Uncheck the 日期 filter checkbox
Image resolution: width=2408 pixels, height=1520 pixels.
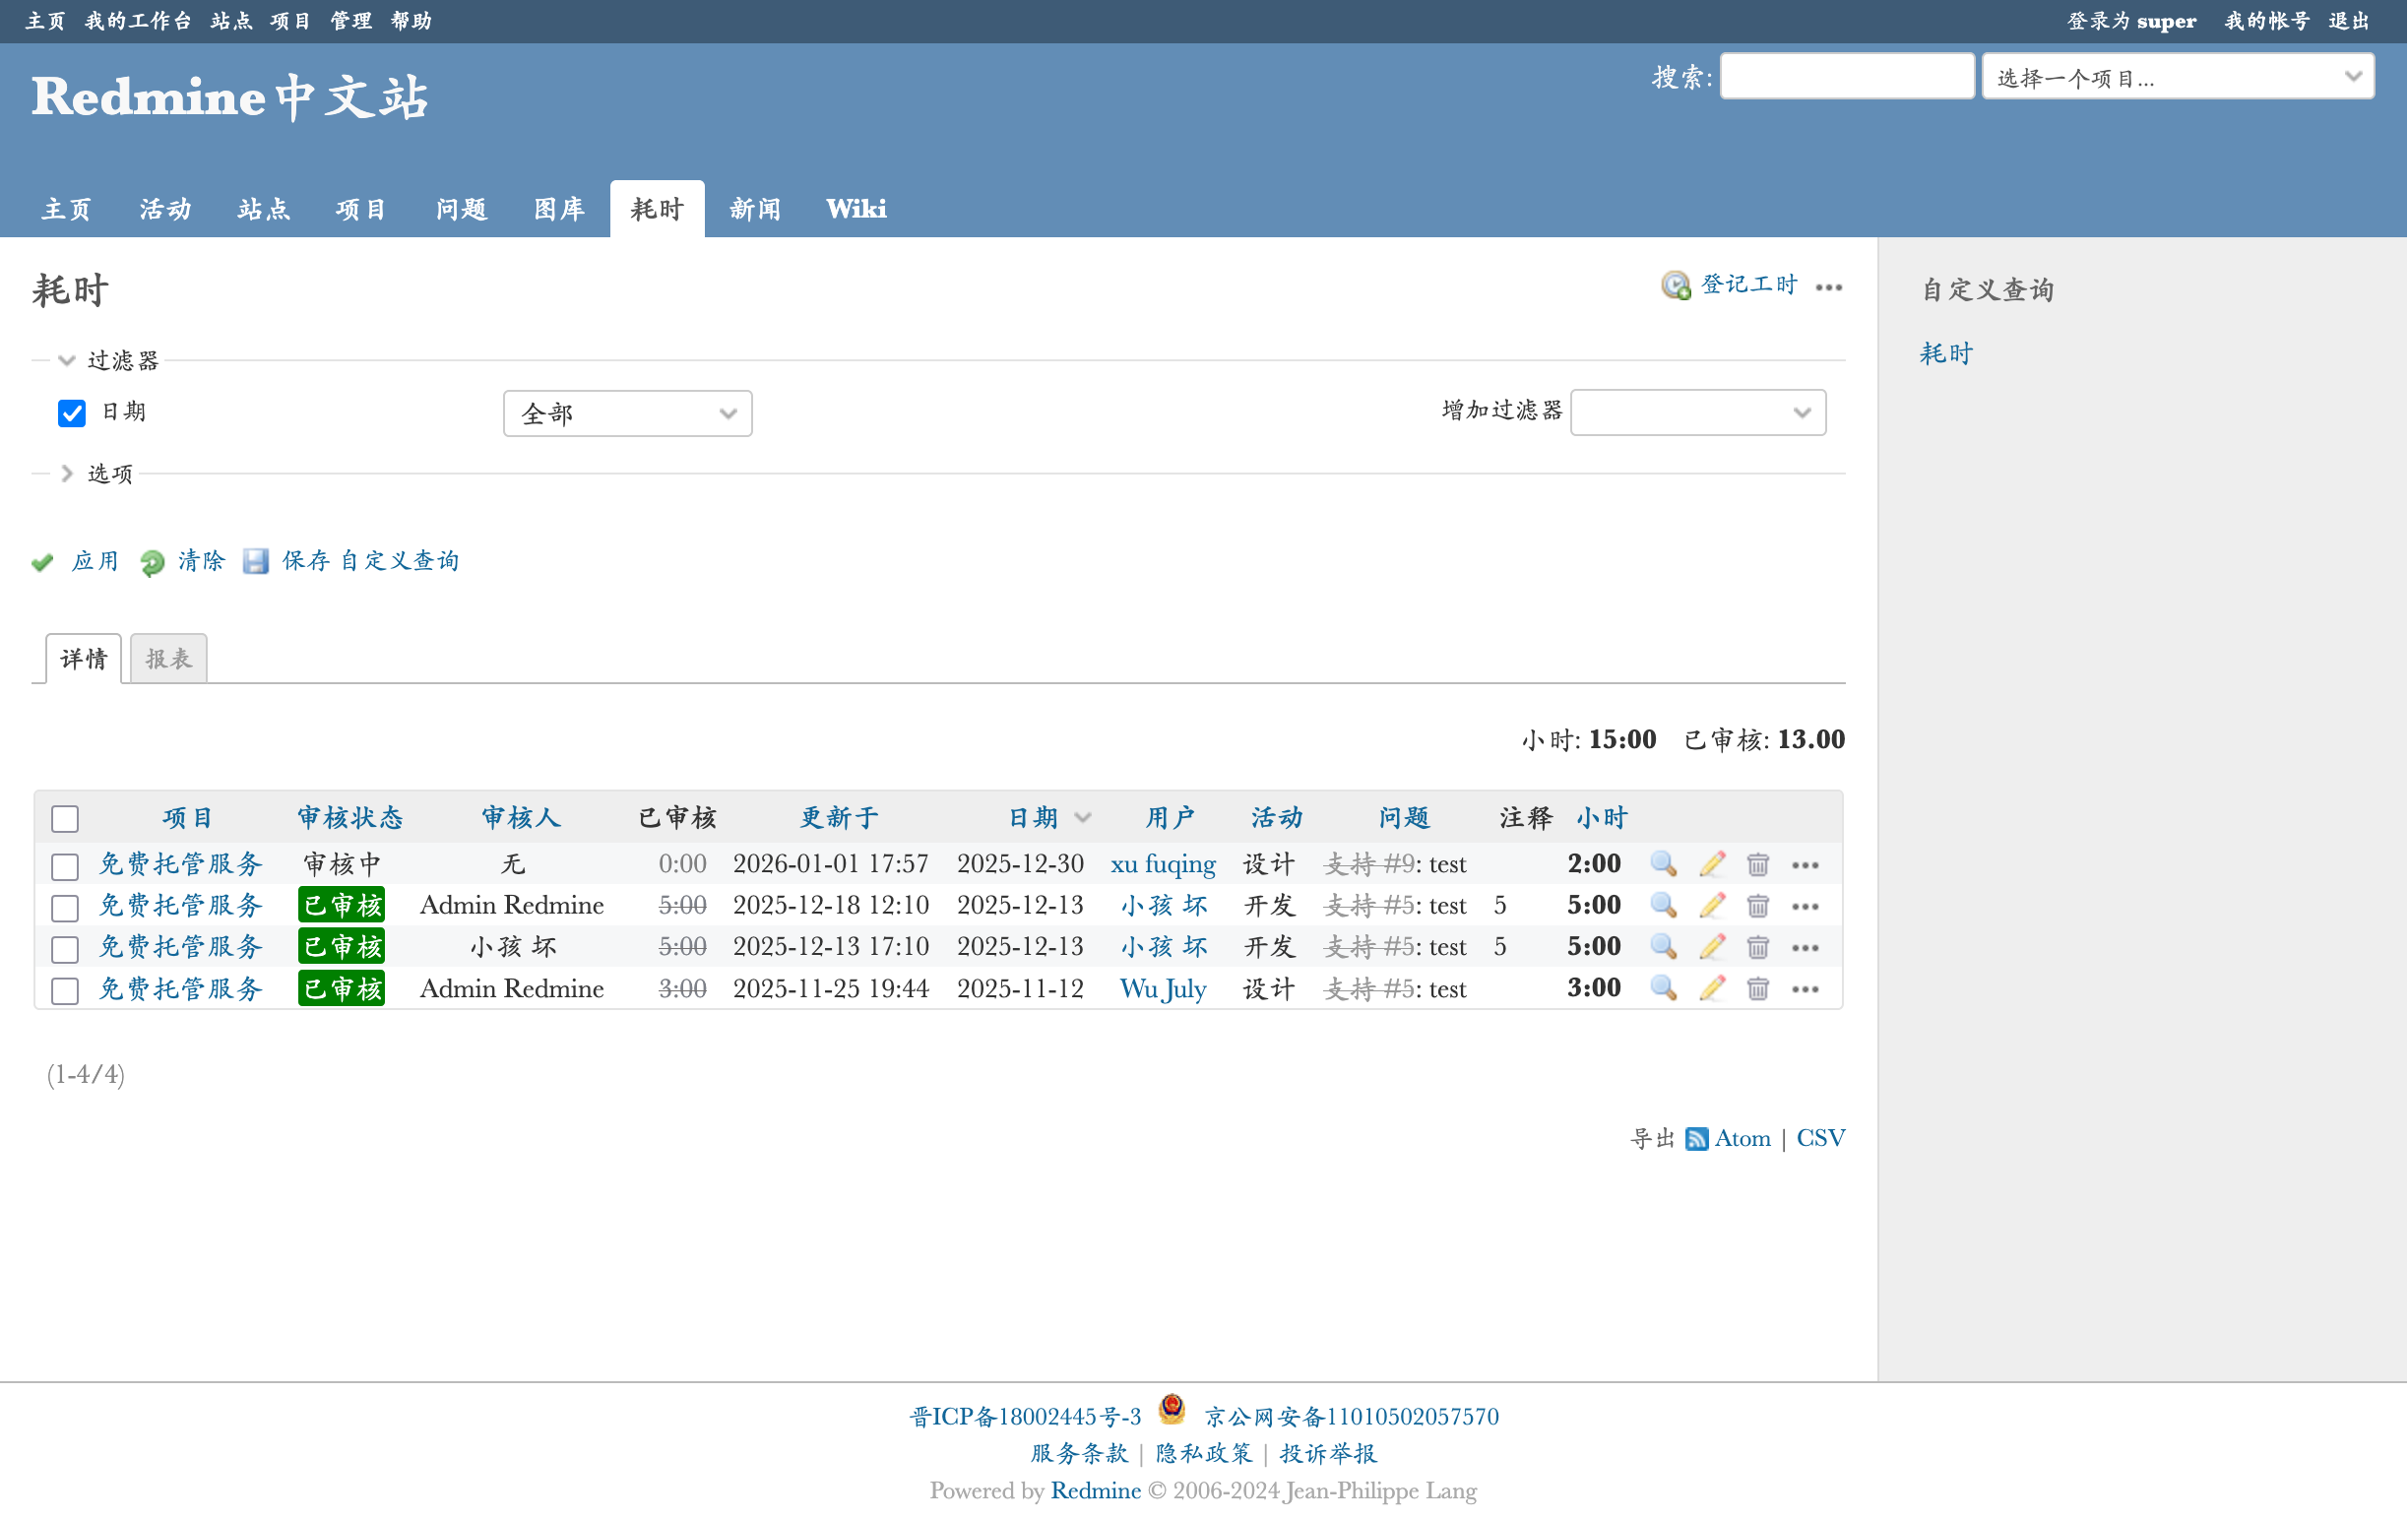pos(72,413)
